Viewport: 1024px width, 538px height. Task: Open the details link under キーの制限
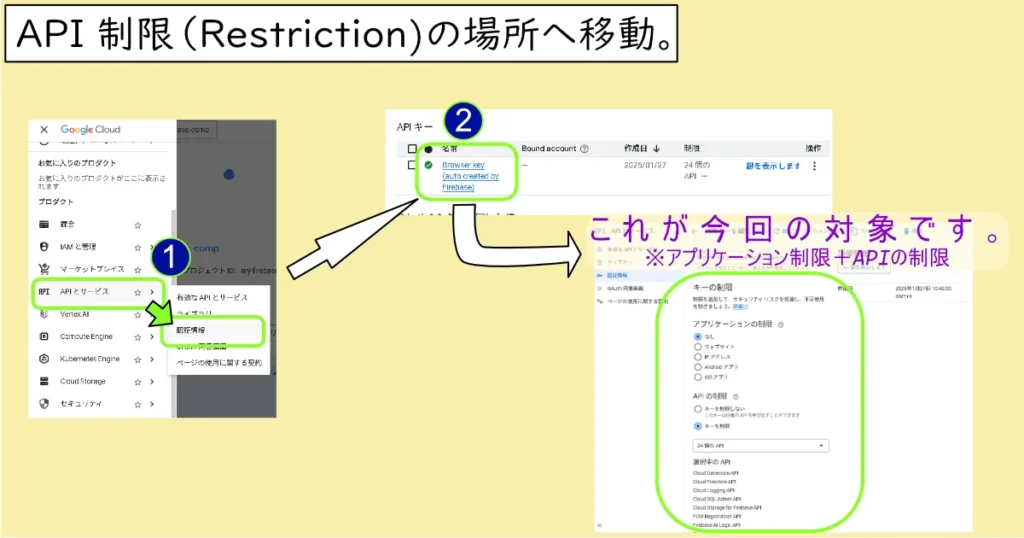(740, 306)
